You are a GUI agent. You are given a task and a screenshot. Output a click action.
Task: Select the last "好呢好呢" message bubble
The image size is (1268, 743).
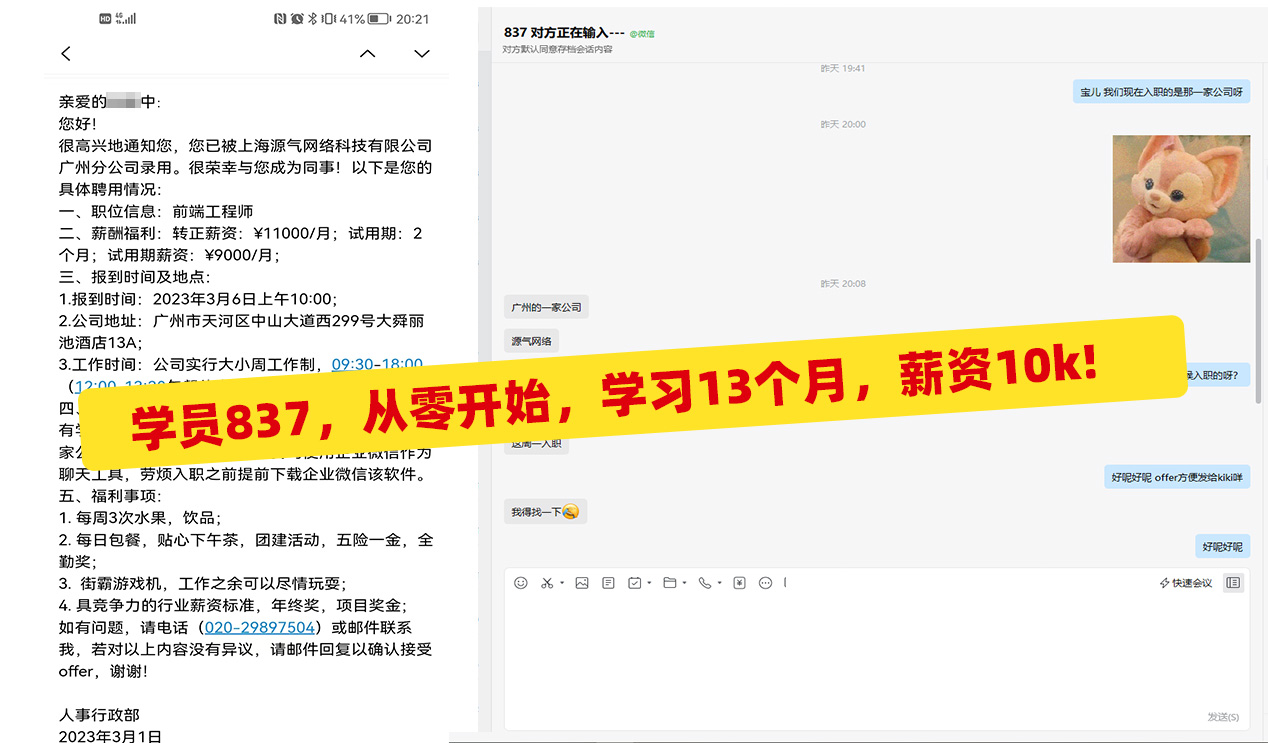pyautogui.click(x=1222, y=547)
